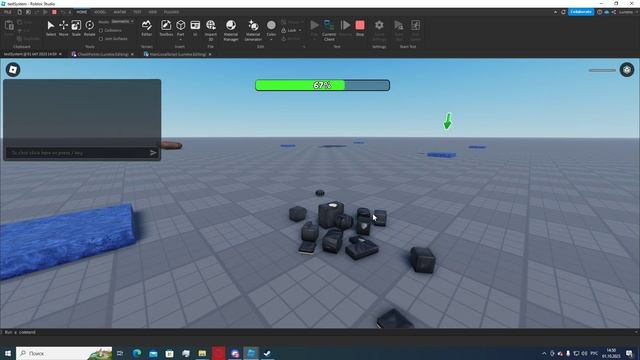This screenshot has height=360, width=640.
Task: Open Microsoft Edge from the taskbar
Action: (137, 353)
